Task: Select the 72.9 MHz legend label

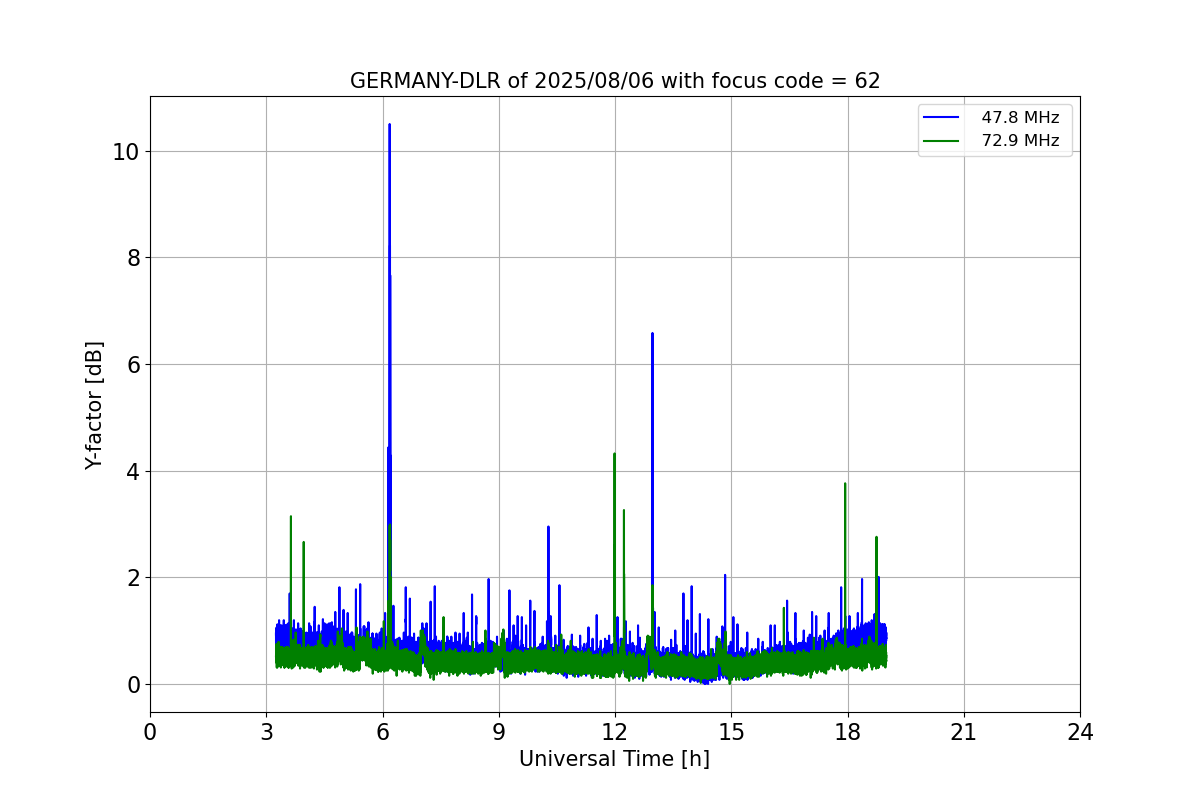Action: (x=1020, y=141)
